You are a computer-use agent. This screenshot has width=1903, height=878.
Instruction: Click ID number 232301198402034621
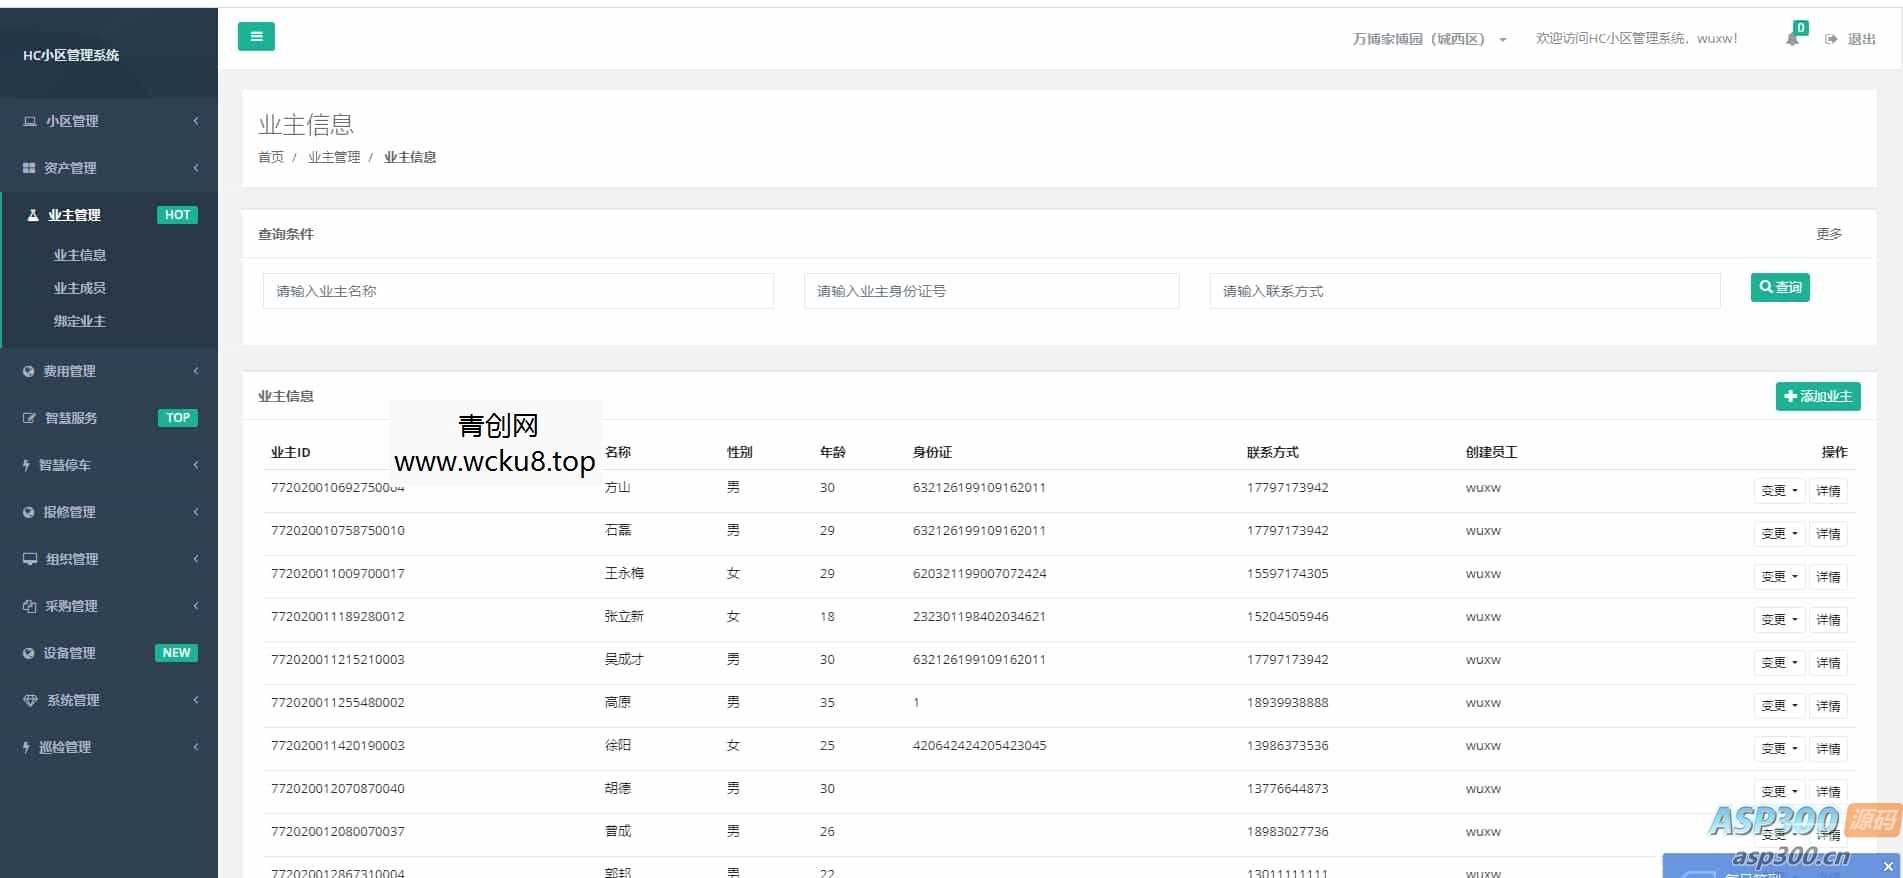click(x=979, y=617)
